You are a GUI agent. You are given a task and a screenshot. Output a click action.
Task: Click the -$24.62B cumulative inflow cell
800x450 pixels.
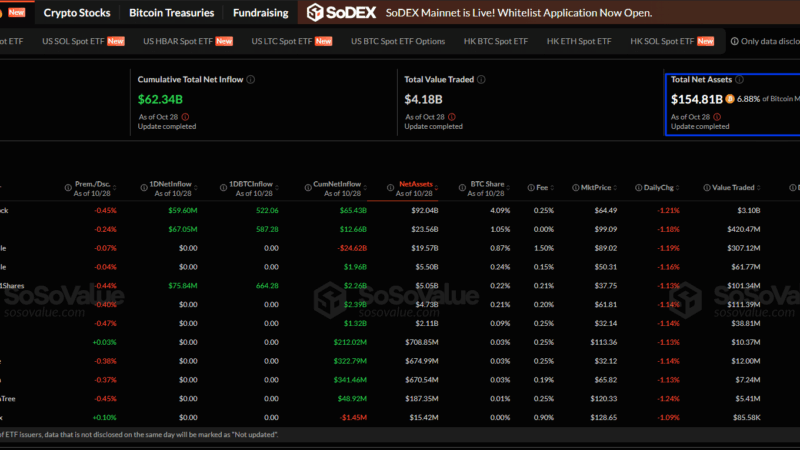(x=352, y=248)
